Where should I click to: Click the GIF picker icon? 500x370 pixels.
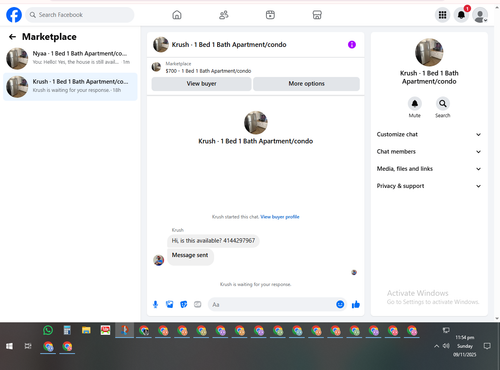[x=198, y=304]
